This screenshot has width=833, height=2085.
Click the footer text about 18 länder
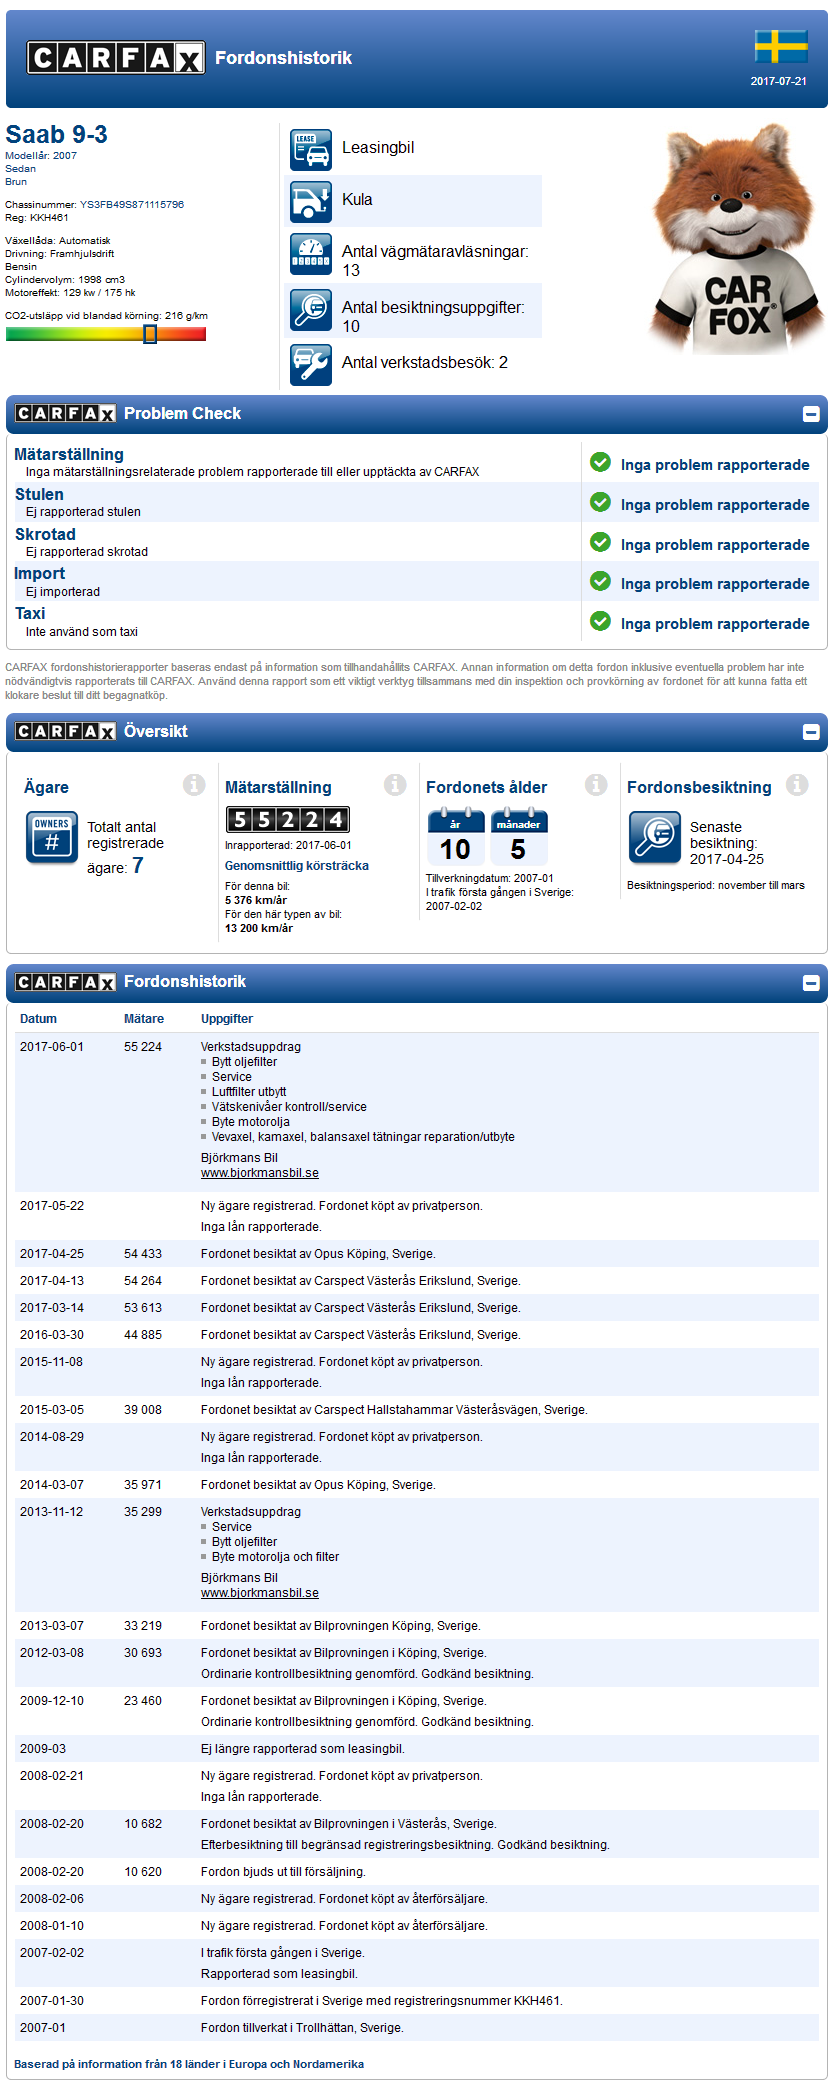[x=189, y=2064]
